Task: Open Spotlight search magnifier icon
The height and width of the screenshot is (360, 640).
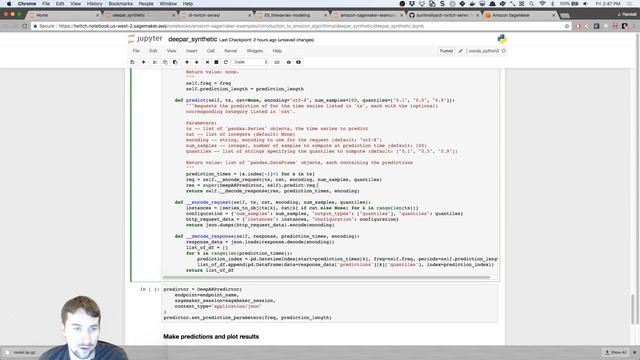Action: click(531, 4)
